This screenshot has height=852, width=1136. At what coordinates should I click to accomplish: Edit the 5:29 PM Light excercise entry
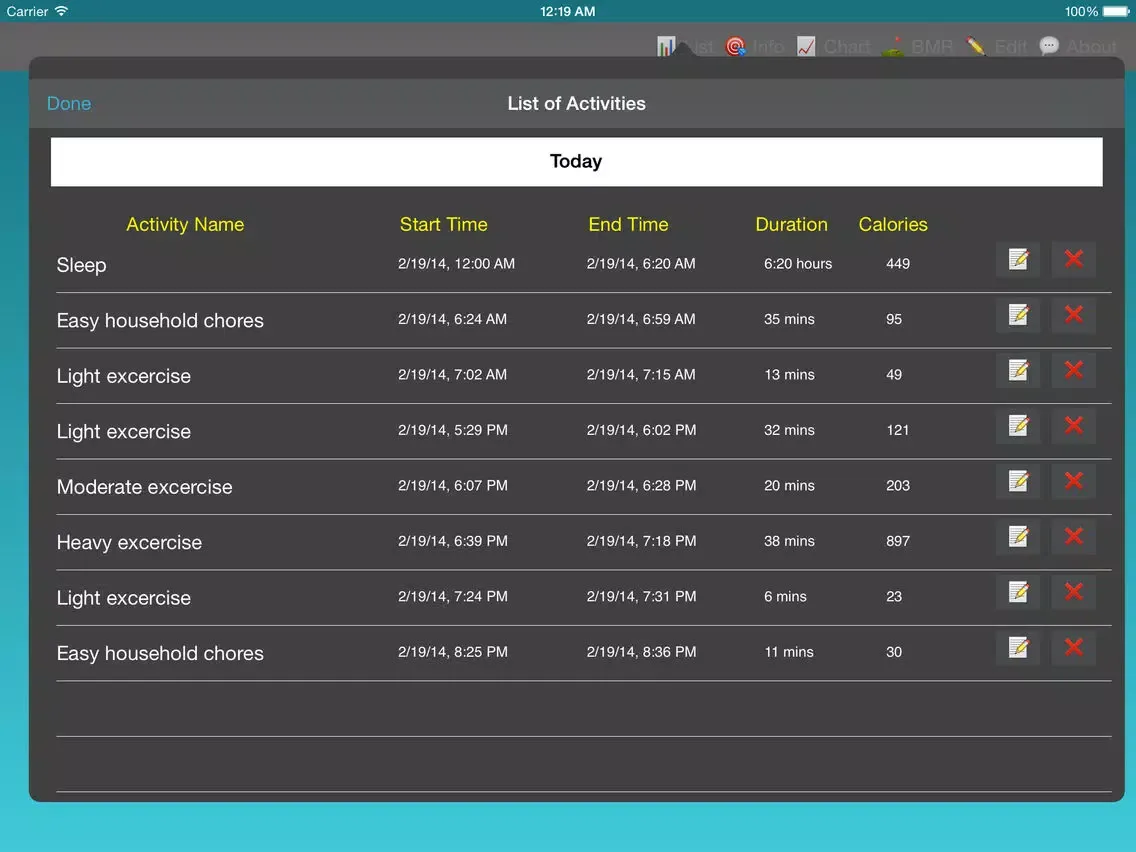(1018, 426)
